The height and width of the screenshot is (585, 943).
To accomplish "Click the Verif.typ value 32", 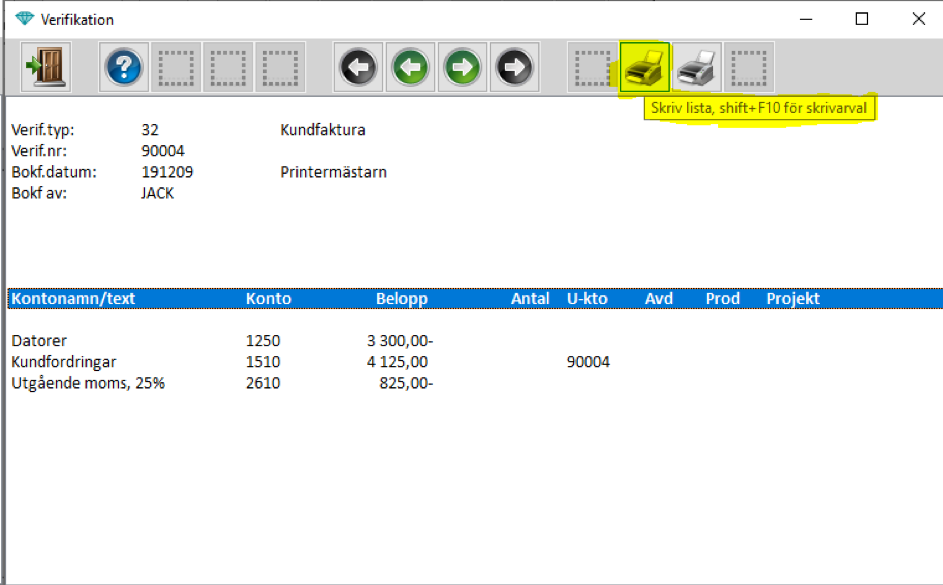I will (150, 130).
